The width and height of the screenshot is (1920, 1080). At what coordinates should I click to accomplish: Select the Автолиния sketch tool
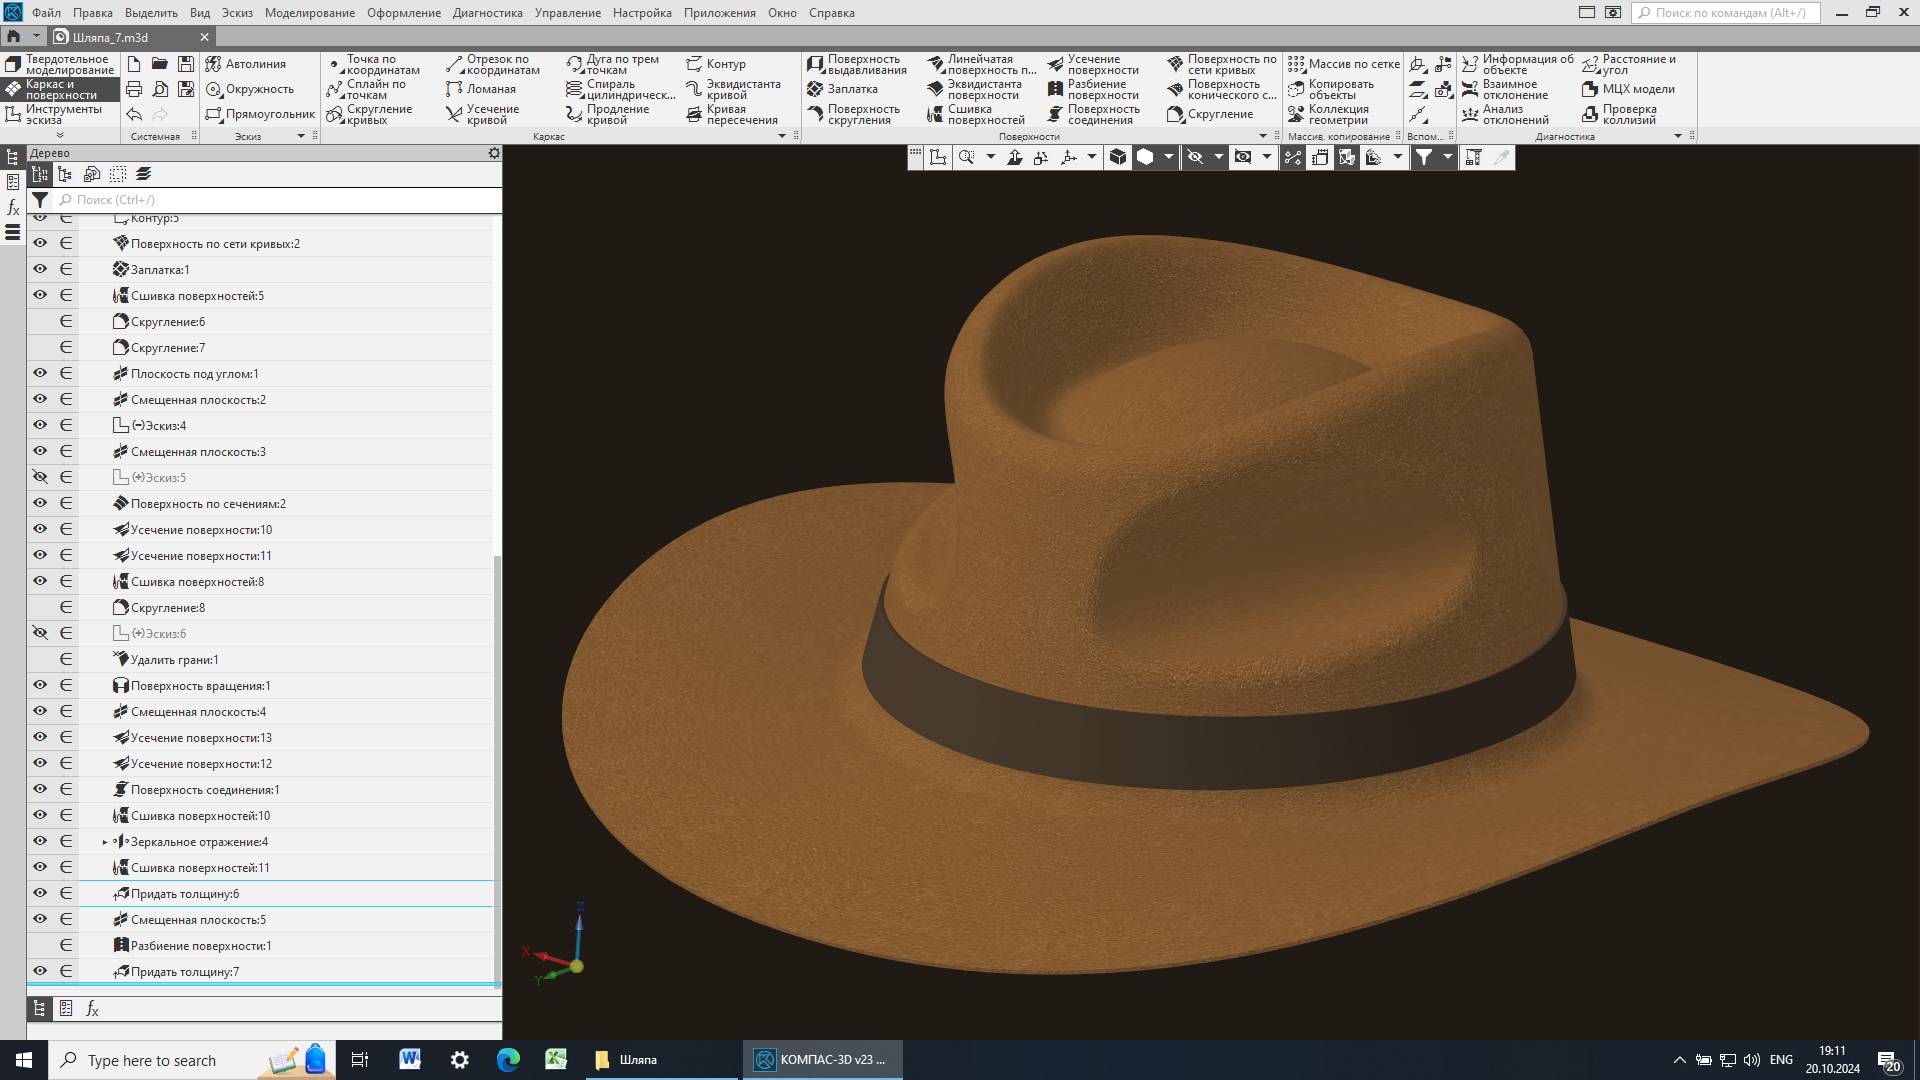214,64
